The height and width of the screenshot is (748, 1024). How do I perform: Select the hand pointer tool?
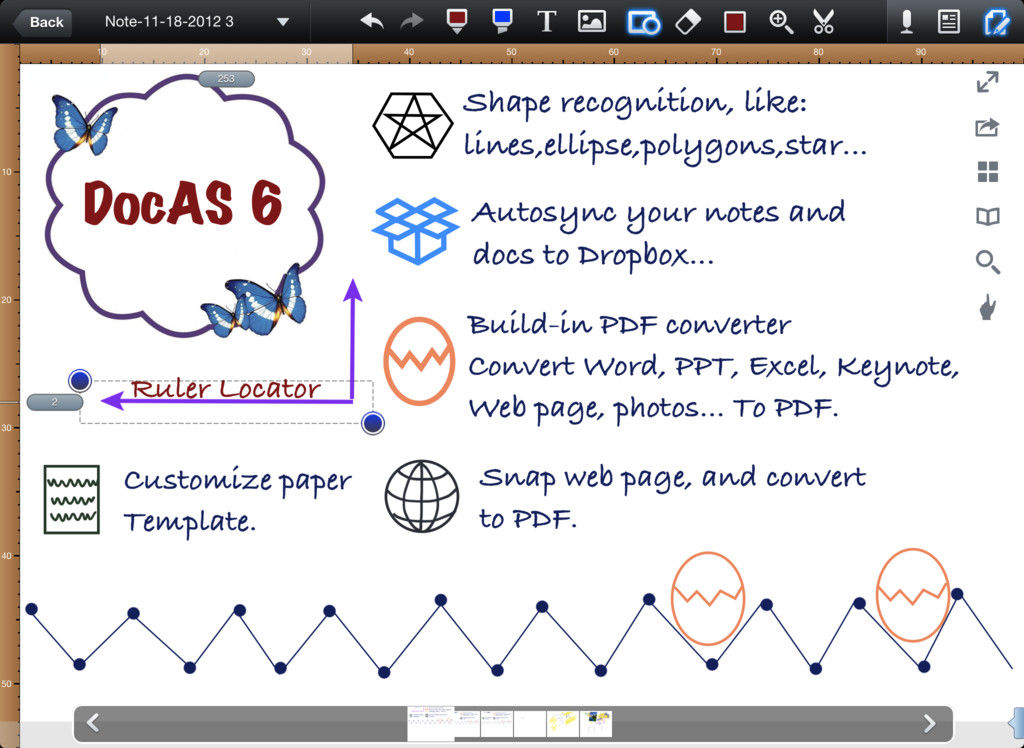pos(987,306)
